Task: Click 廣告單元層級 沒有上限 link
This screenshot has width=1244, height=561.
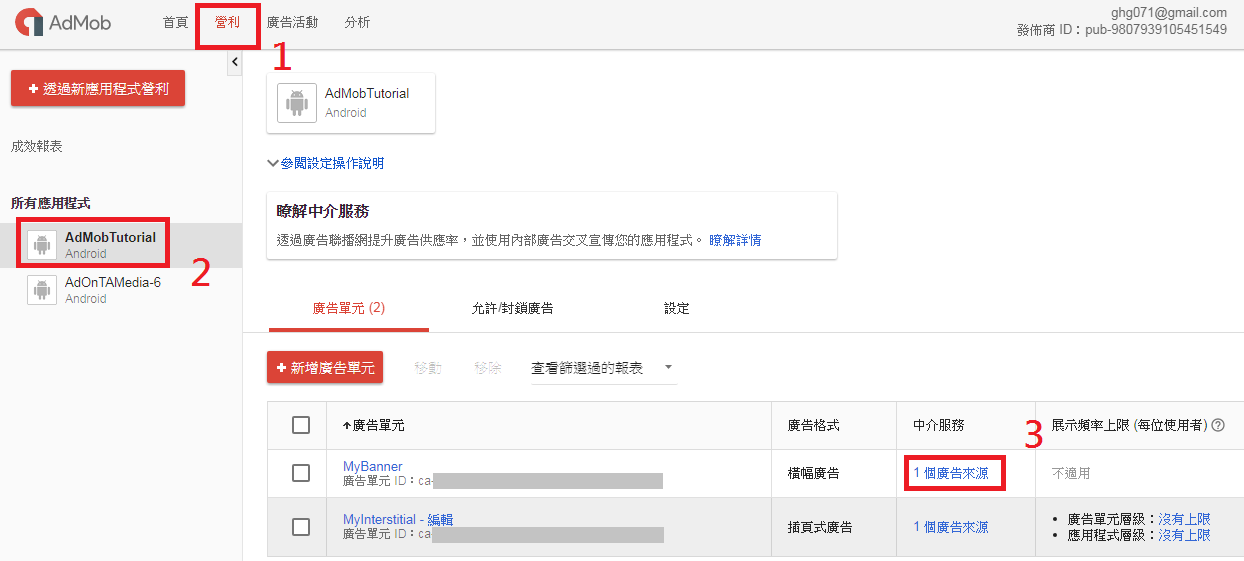Action: [x=1184, y=519]
